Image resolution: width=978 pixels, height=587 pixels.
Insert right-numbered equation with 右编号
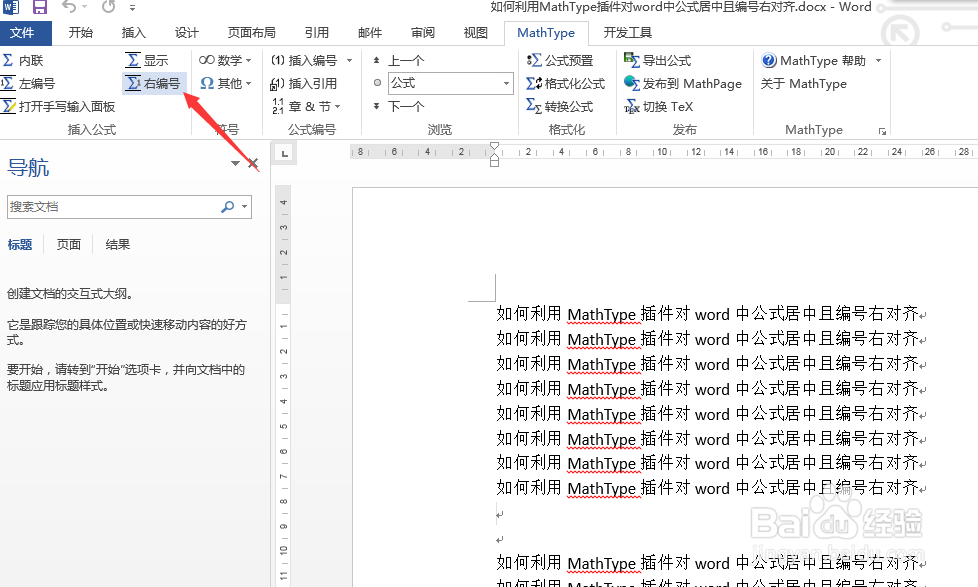tap(153, 84)
